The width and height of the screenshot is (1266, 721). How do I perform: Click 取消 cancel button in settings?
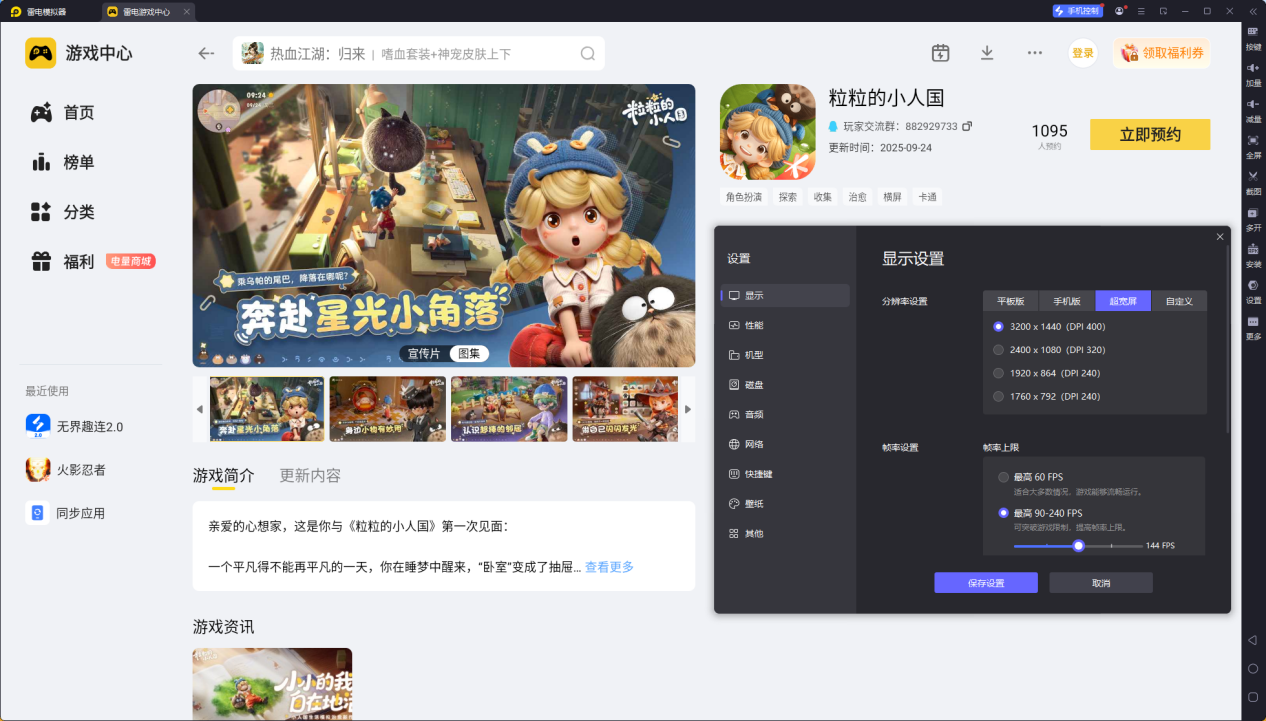tap(1101, 583)
